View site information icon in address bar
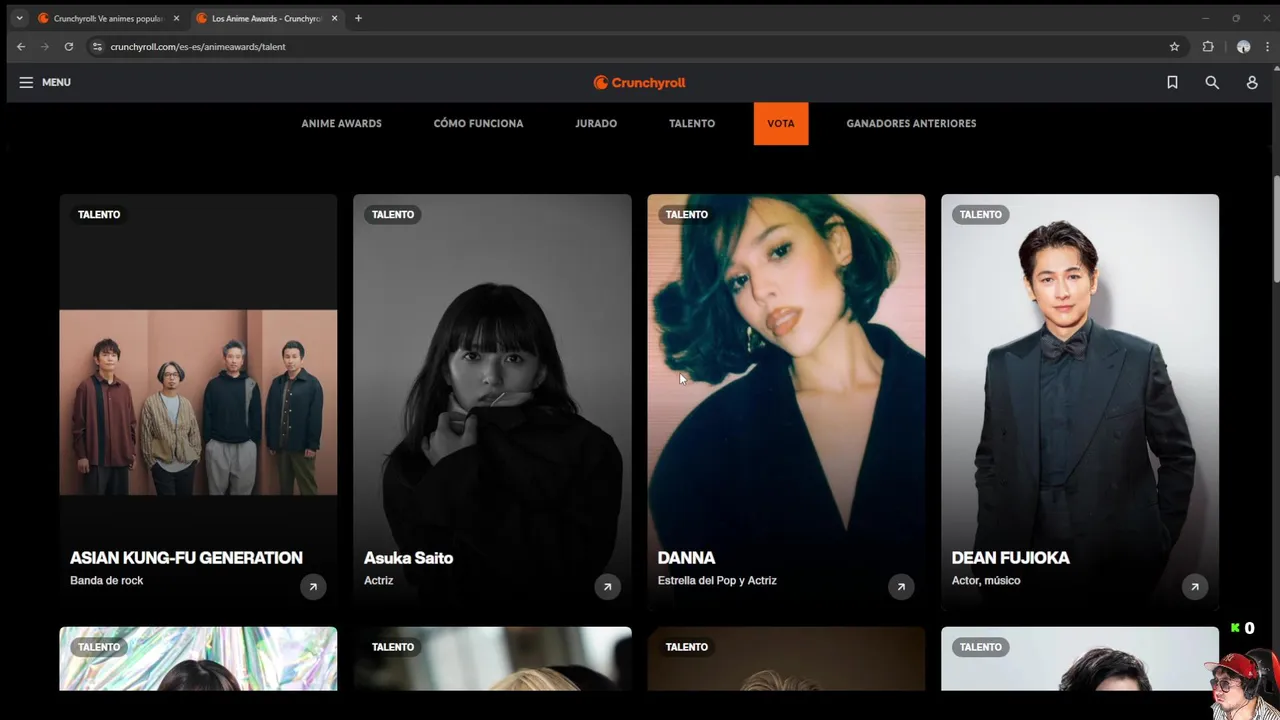 click(97, 46)
